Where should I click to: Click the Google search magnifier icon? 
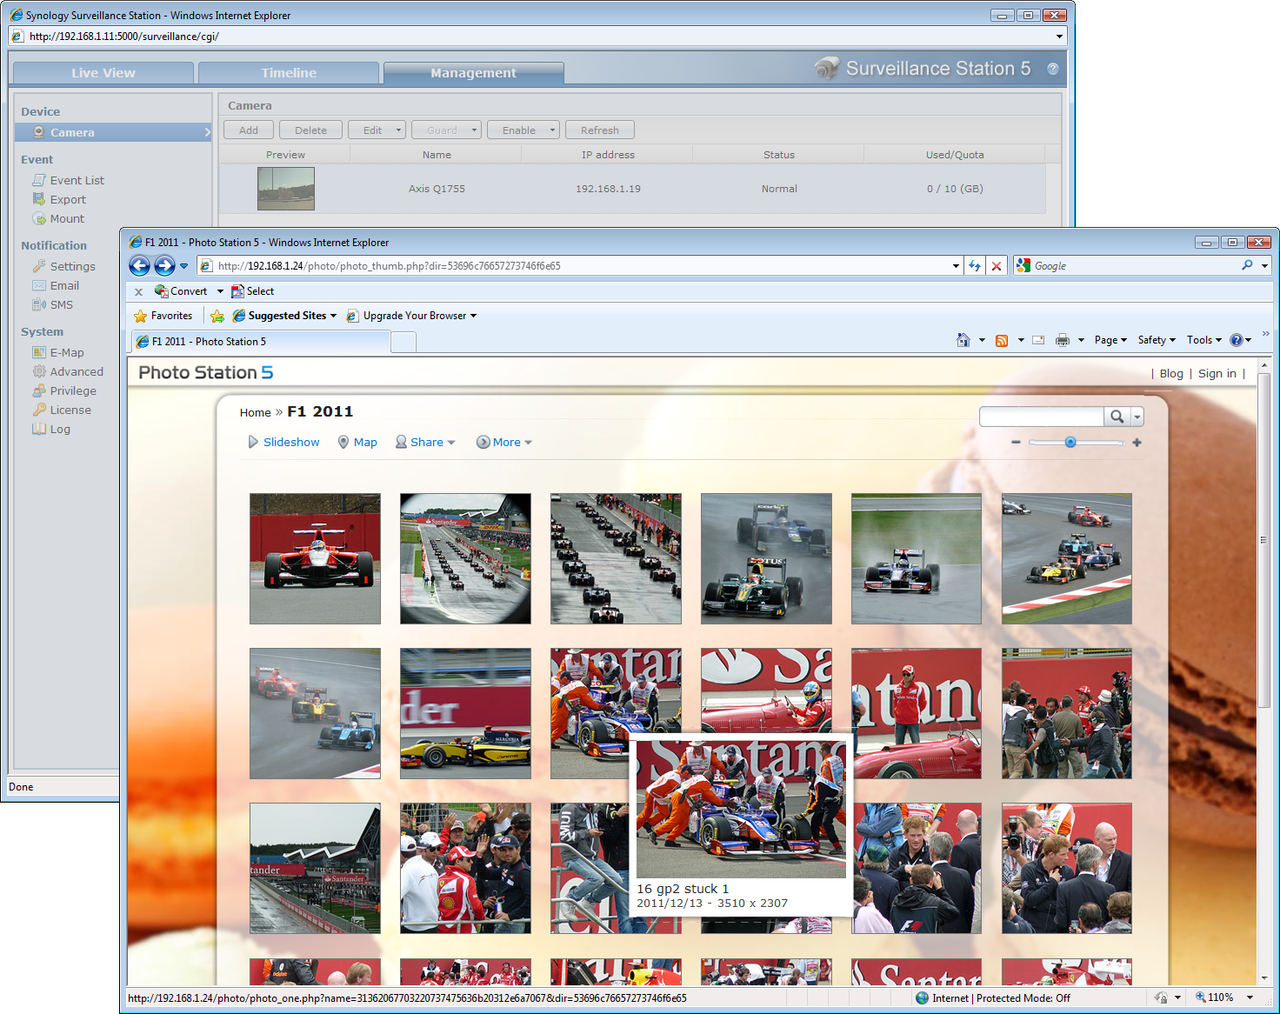(x=1247, y=266)
